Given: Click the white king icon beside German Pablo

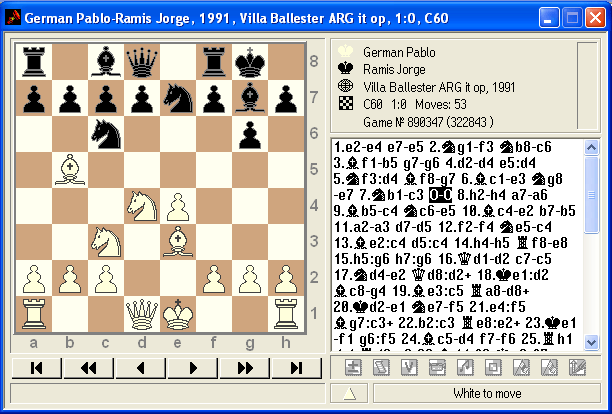Looking at the screenshot, I should point(346,51).
